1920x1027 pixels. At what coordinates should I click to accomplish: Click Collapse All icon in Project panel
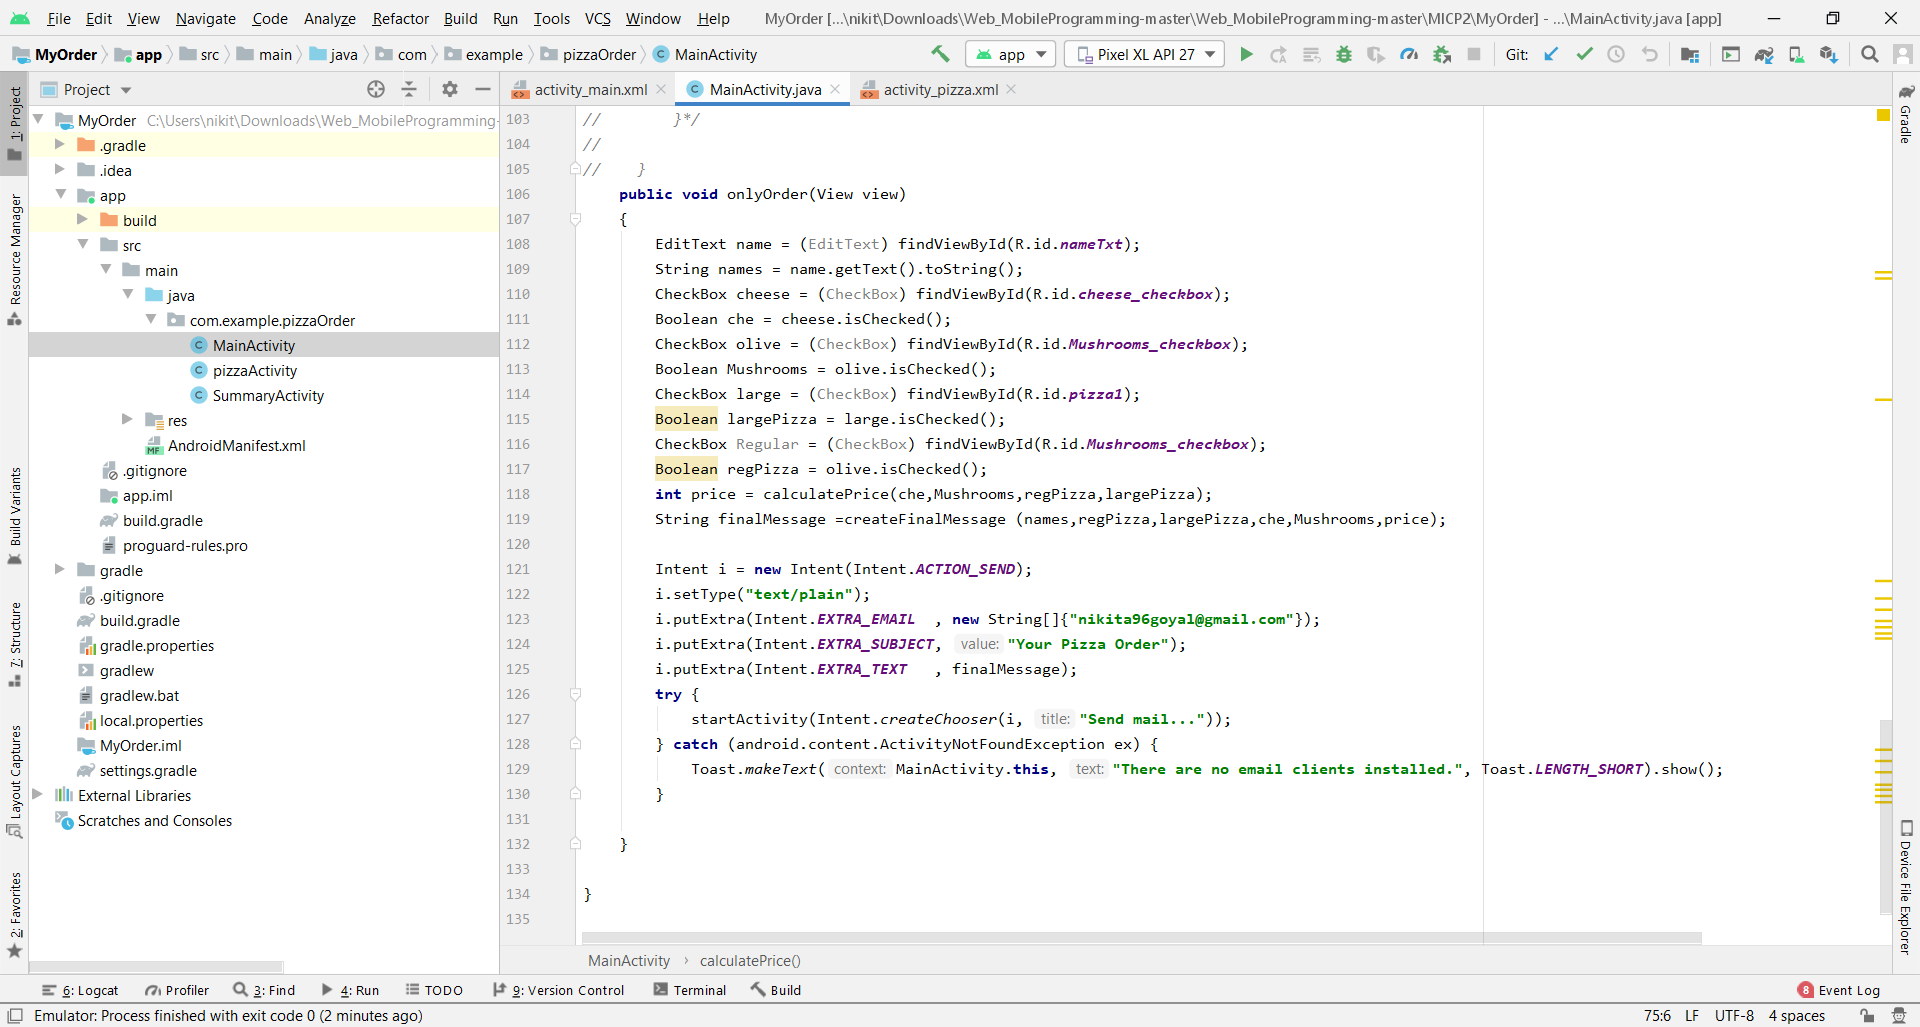(409, 89)
